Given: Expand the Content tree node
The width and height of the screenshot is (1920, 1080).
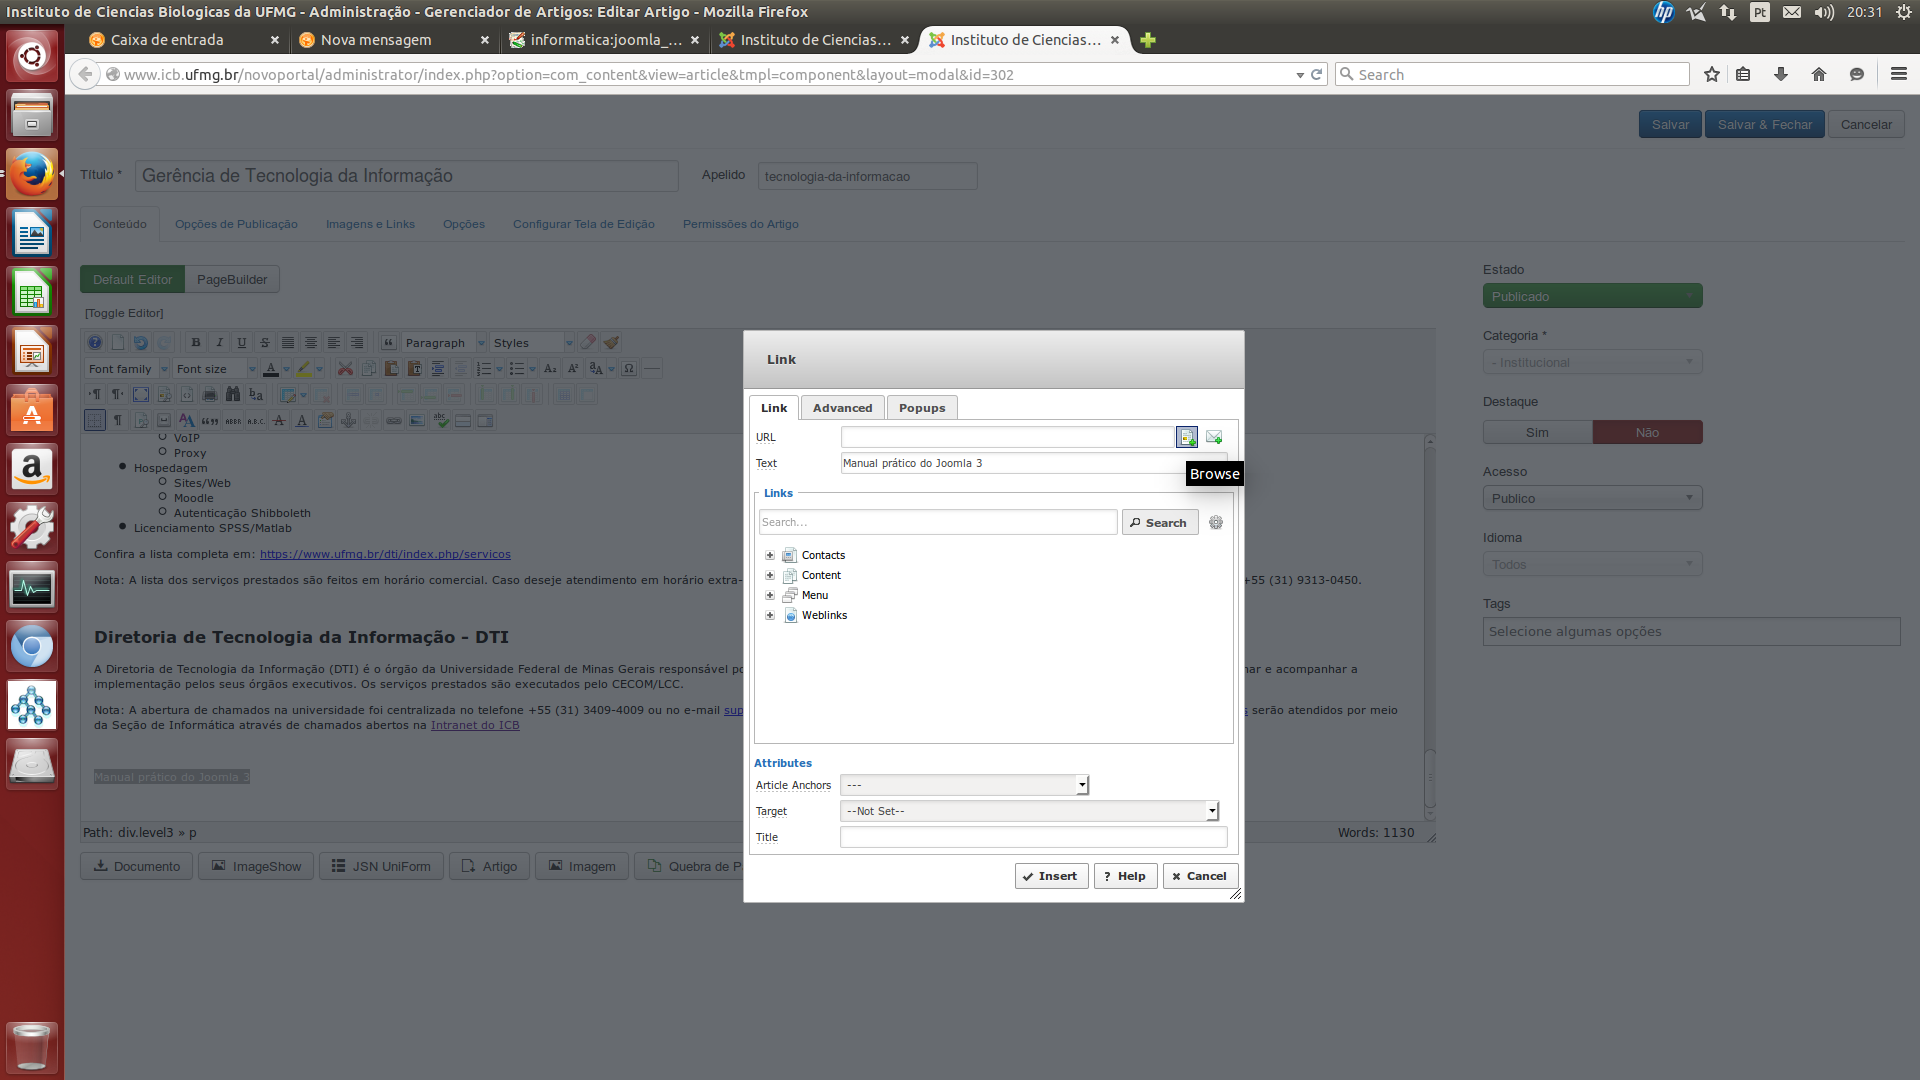Looking at the screenshot, I should pos(770,576).
